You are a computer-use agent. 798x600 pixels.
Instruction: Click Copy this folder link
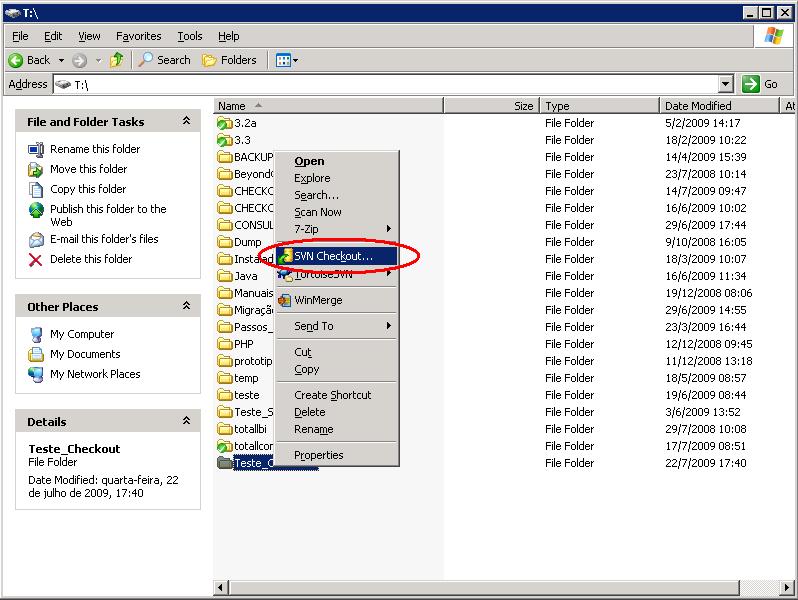88,189
